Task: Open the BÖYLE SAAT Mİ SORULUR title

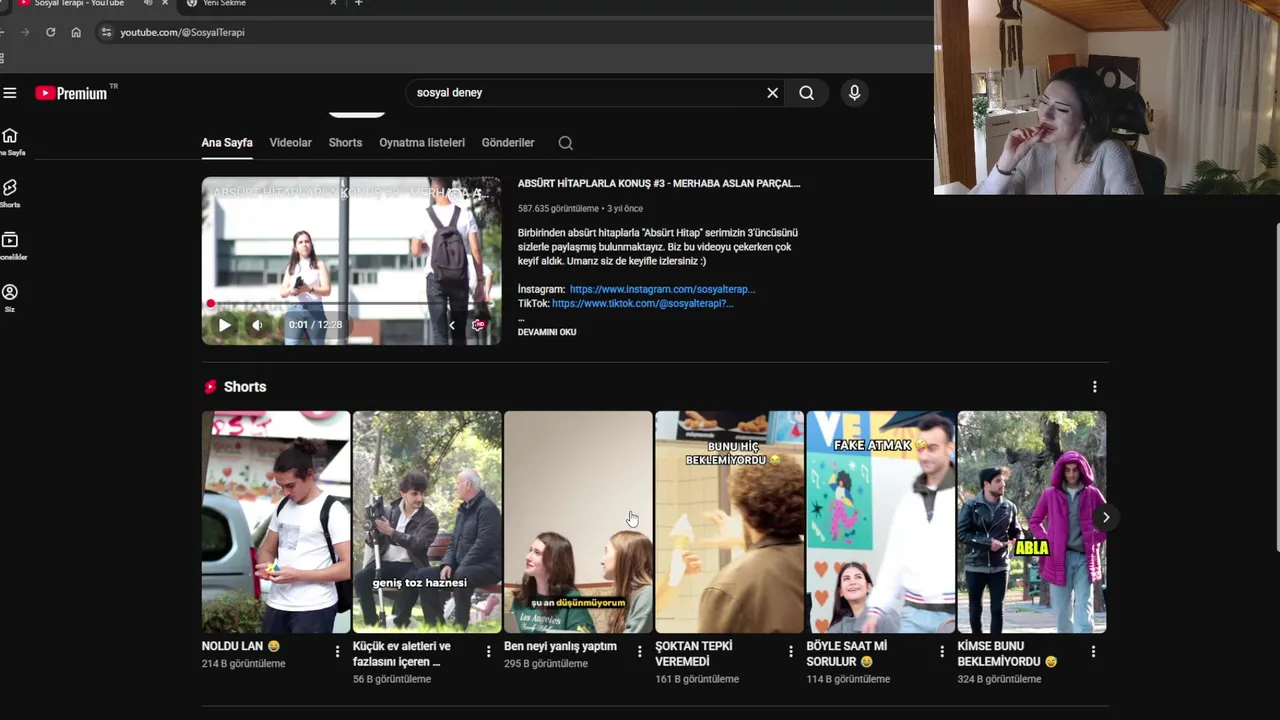Action: tap(847, 654)
